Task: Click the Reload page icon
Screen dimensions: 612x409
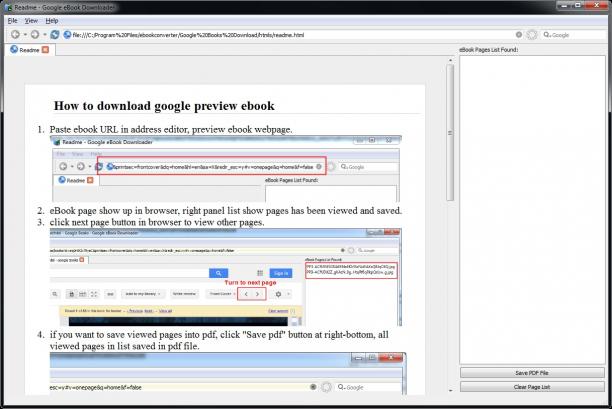Action: click(x=55, y=35)
